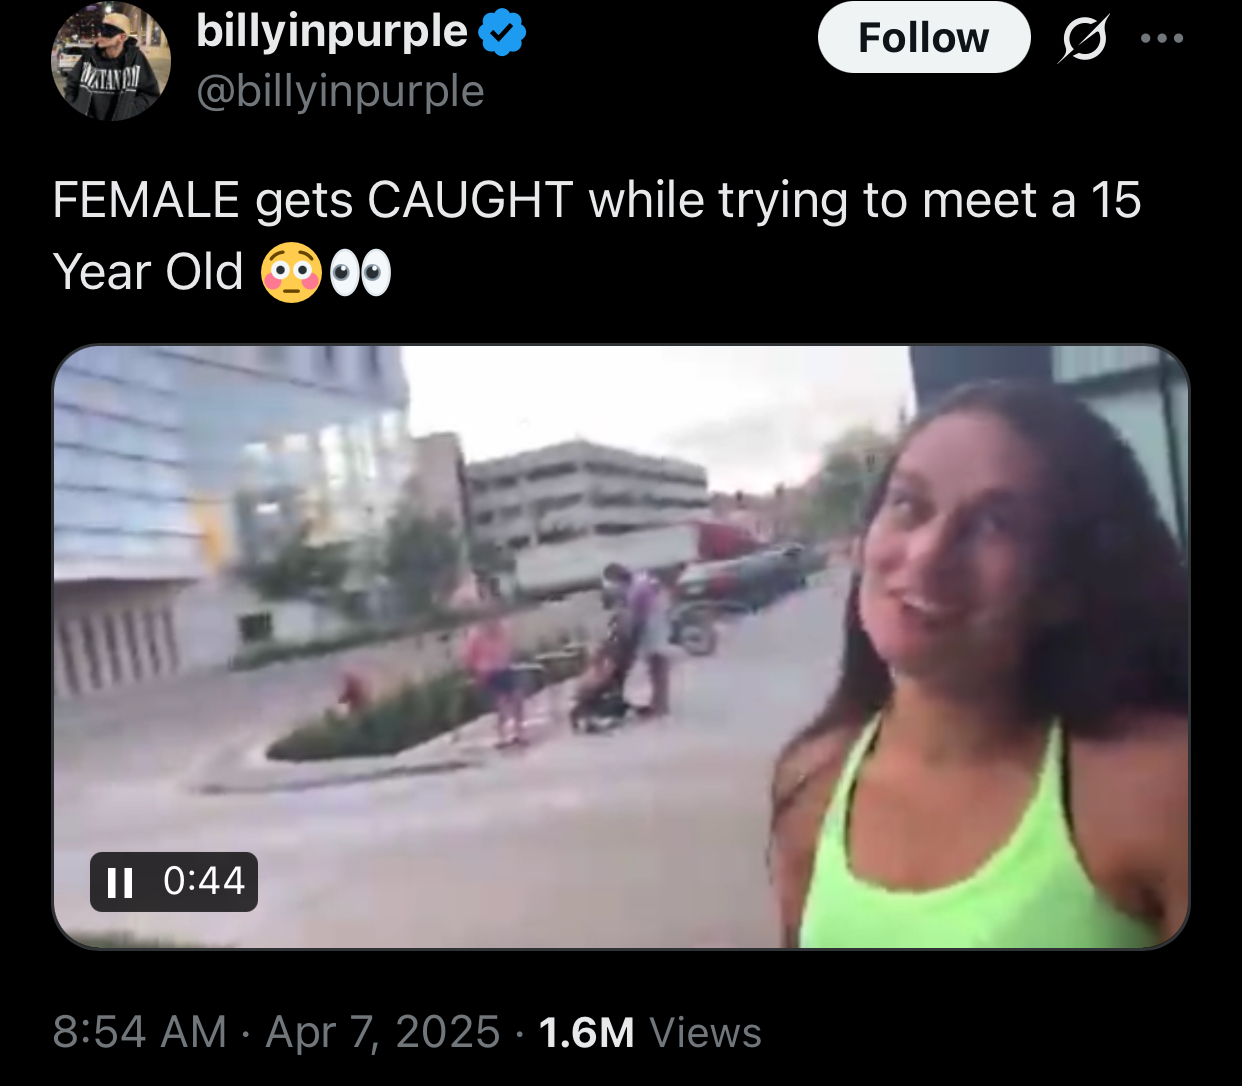Open the three-dot more options menu
The image size is (1242, 1086).
point(1162,39)
